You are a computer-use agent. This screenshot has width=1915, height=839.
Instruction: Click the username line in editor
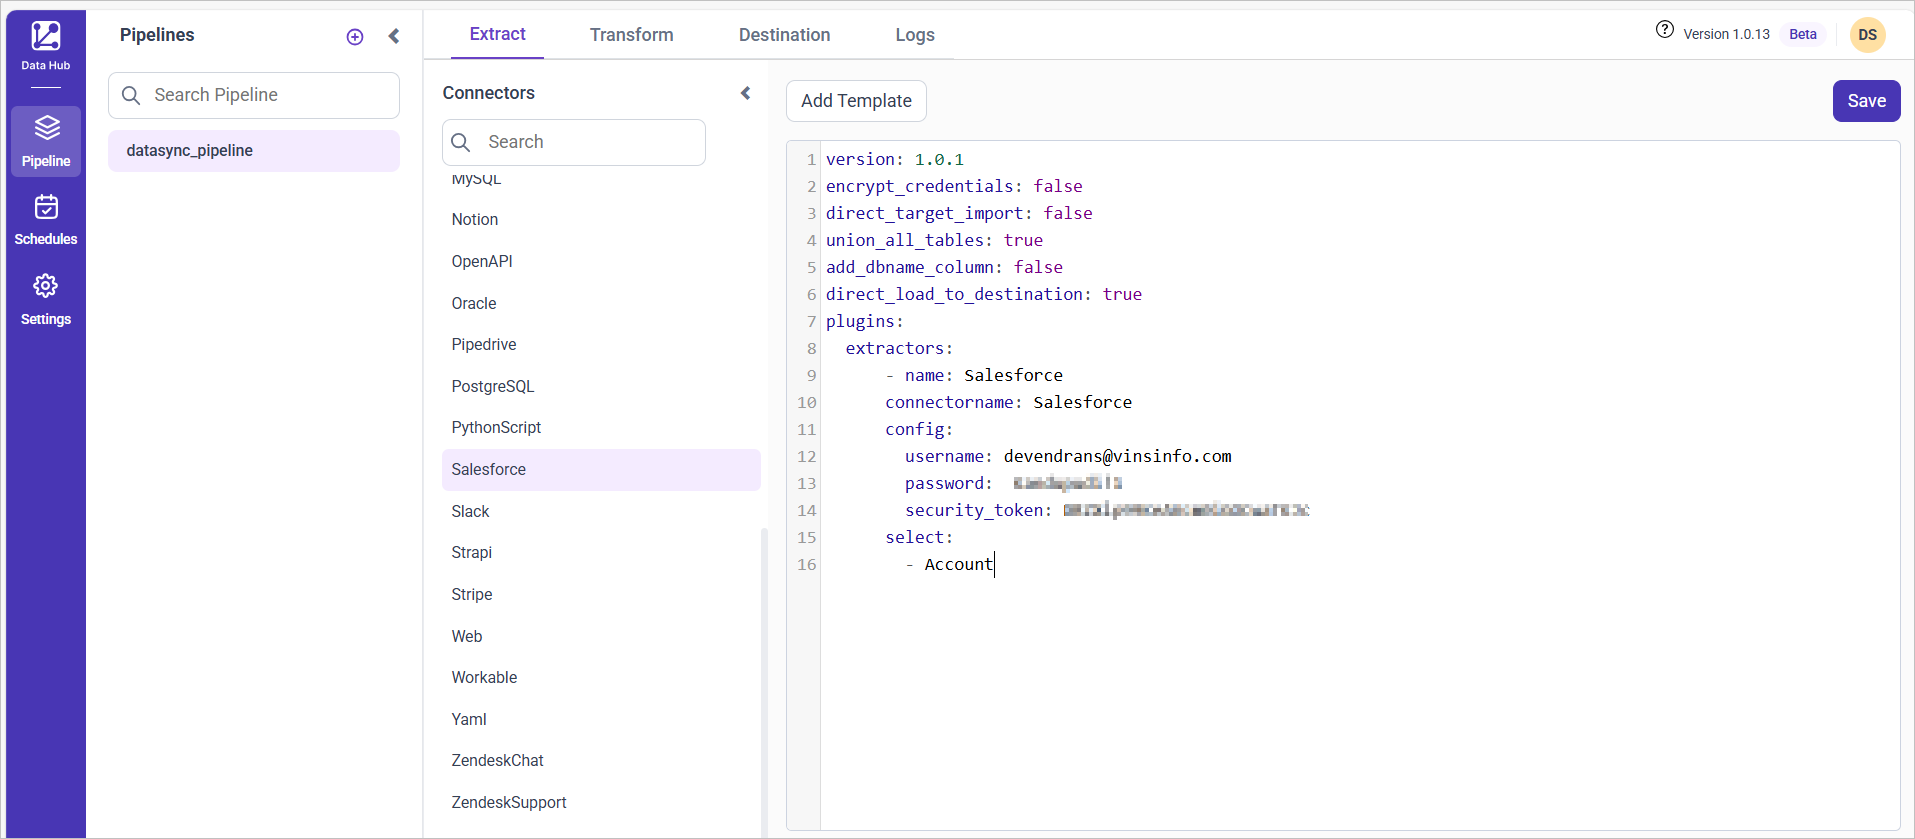[1068, 457]
